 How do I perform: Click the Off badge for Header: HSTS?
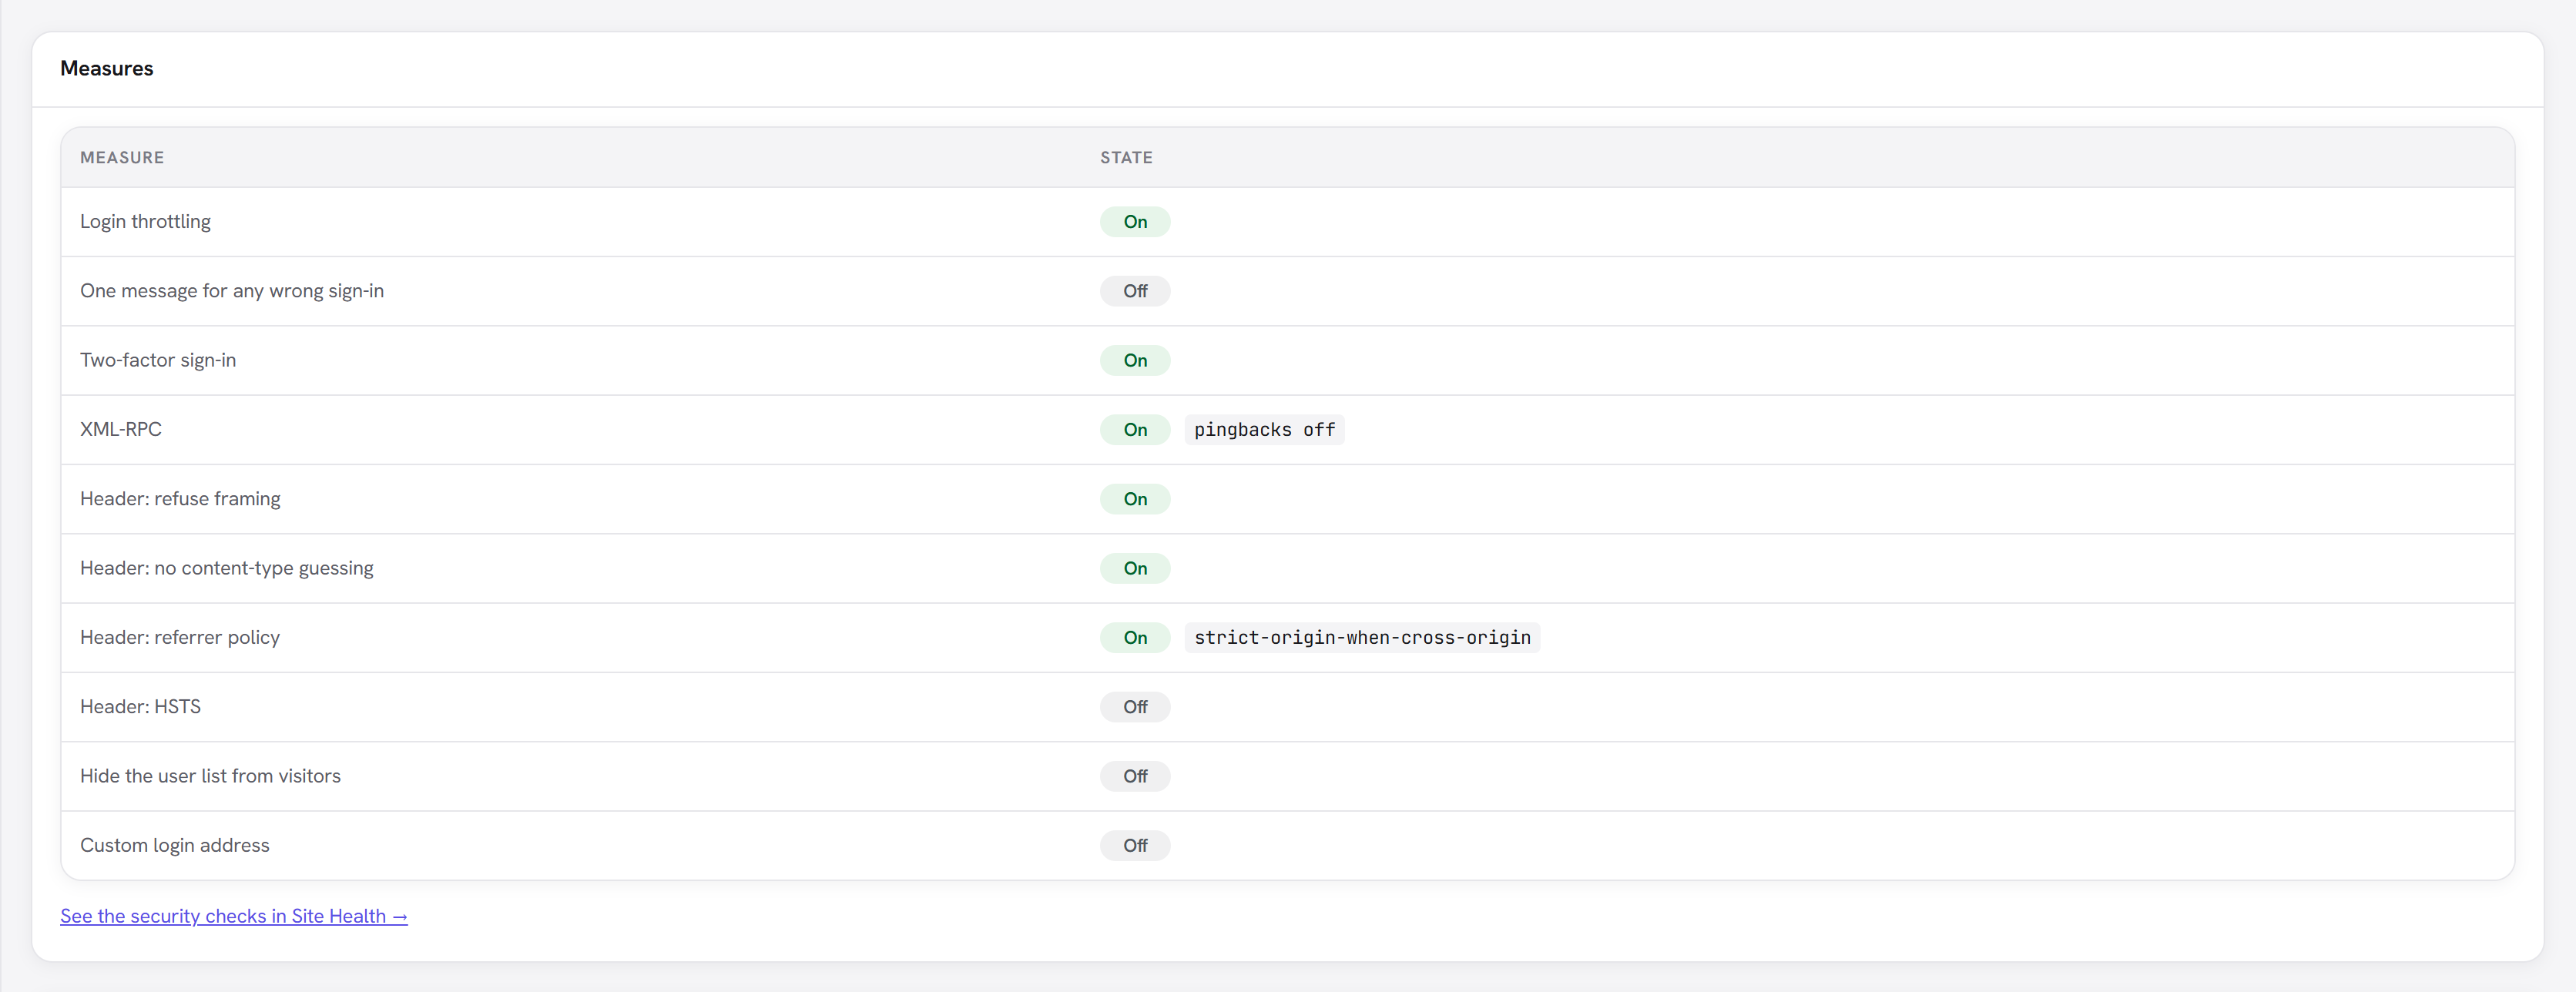click(1135, 707)
